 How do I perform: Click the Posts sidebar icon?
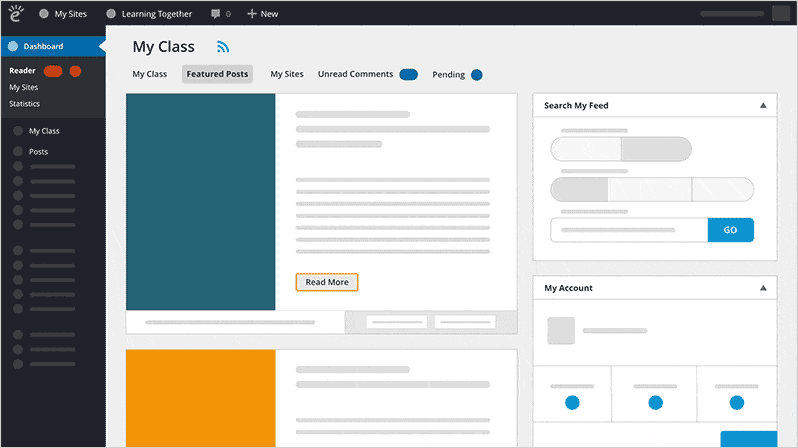[18, 151]
